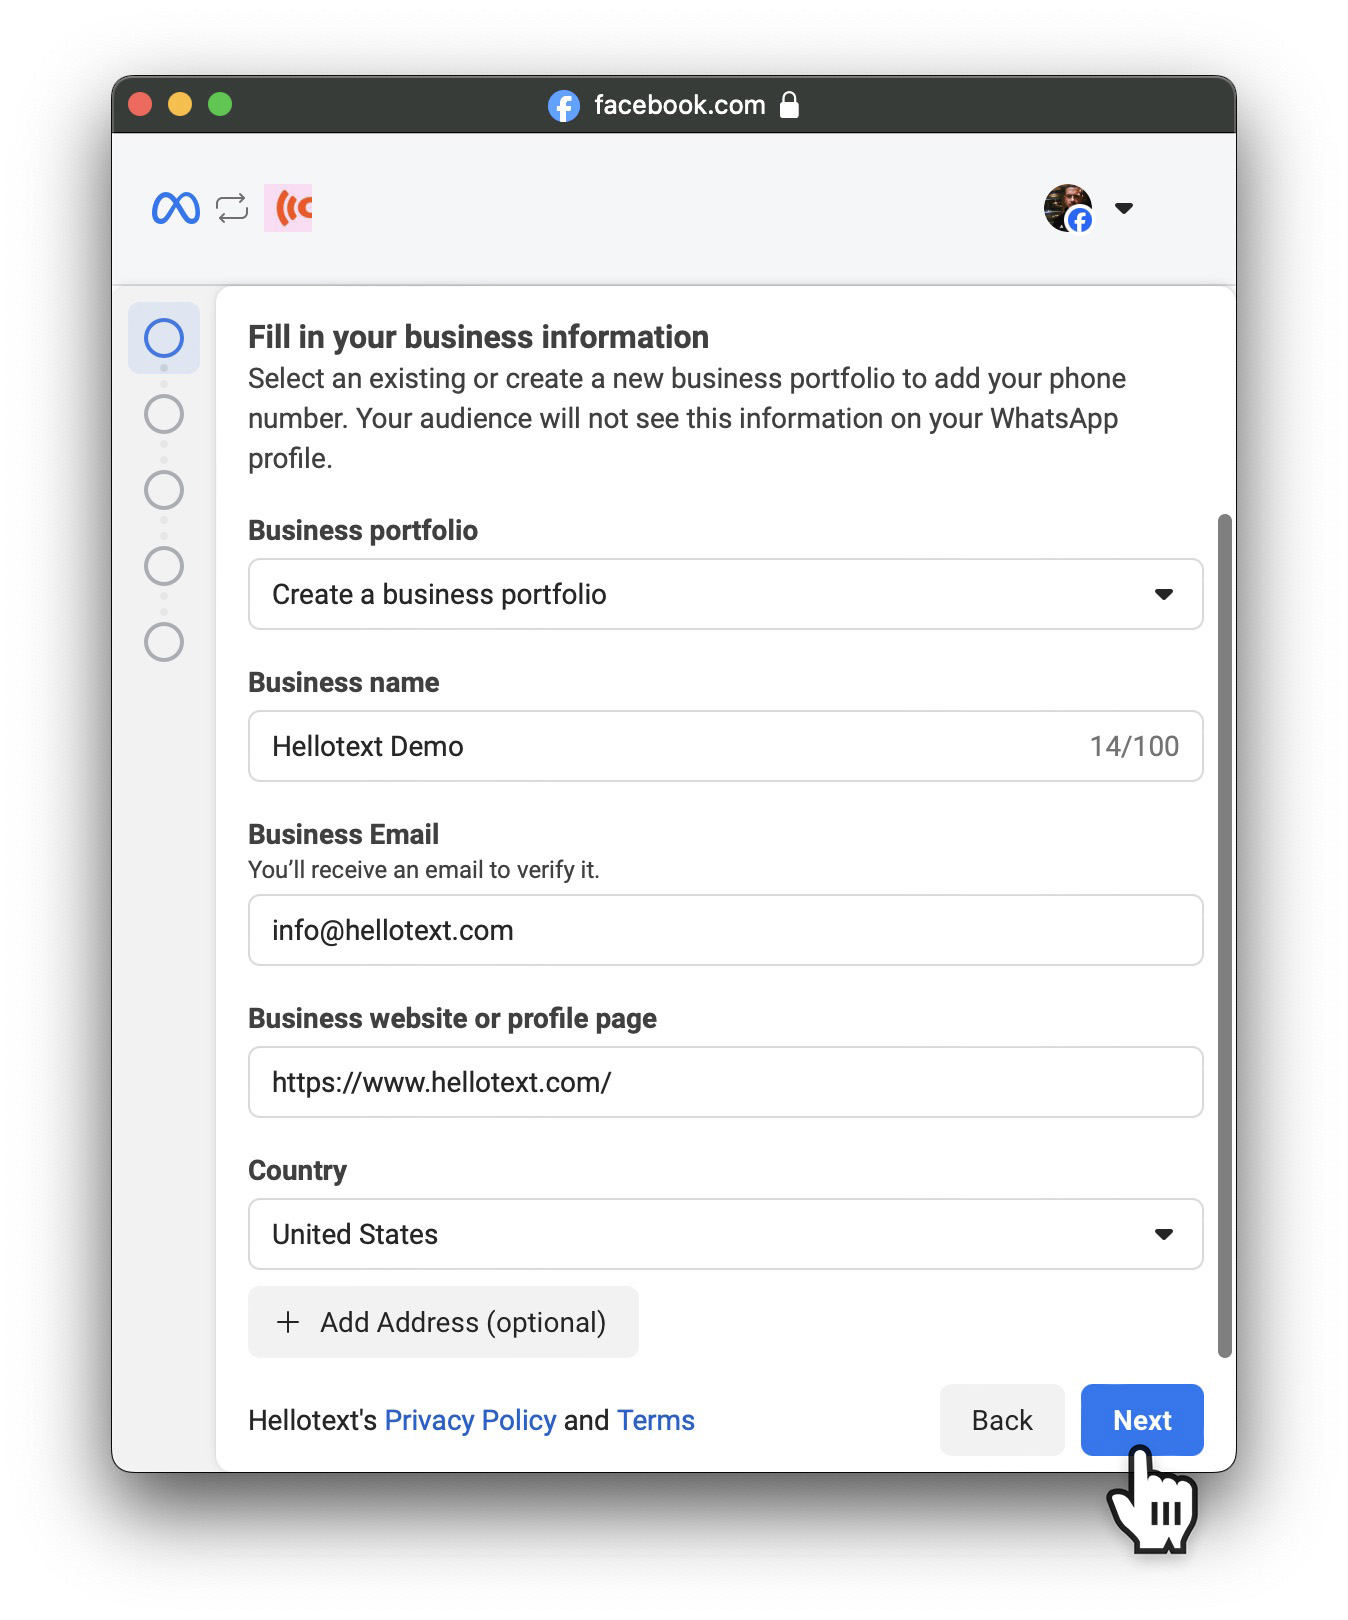Click the Next button
Screen dimensions: 1348x1620
[1142, 1420]
